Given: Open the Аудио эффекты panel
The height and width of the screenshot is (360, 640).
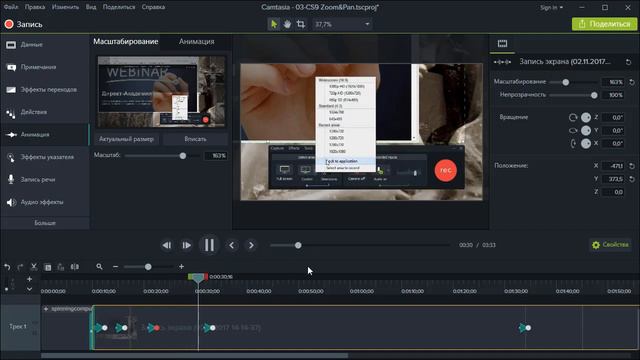Looking at the screenshot, I should [x=45, y=202].
